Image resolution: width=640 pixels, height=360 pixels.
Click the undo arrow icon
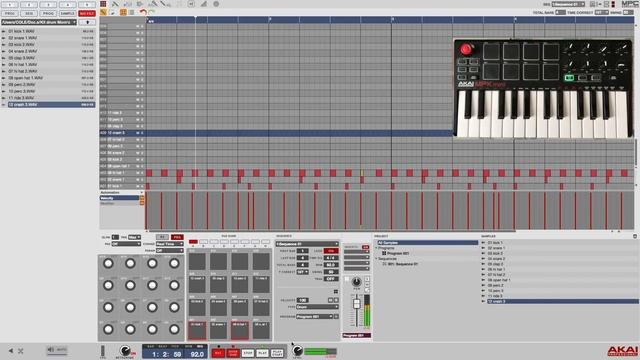[143, 13]
